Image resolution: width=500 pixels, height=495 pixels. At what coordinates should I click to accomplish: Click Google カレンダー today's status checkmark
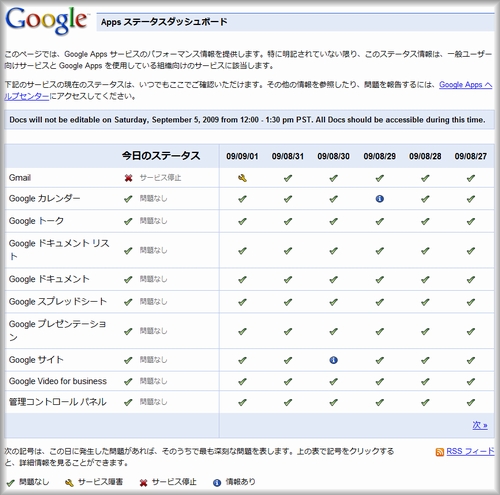tap(128, 199)
